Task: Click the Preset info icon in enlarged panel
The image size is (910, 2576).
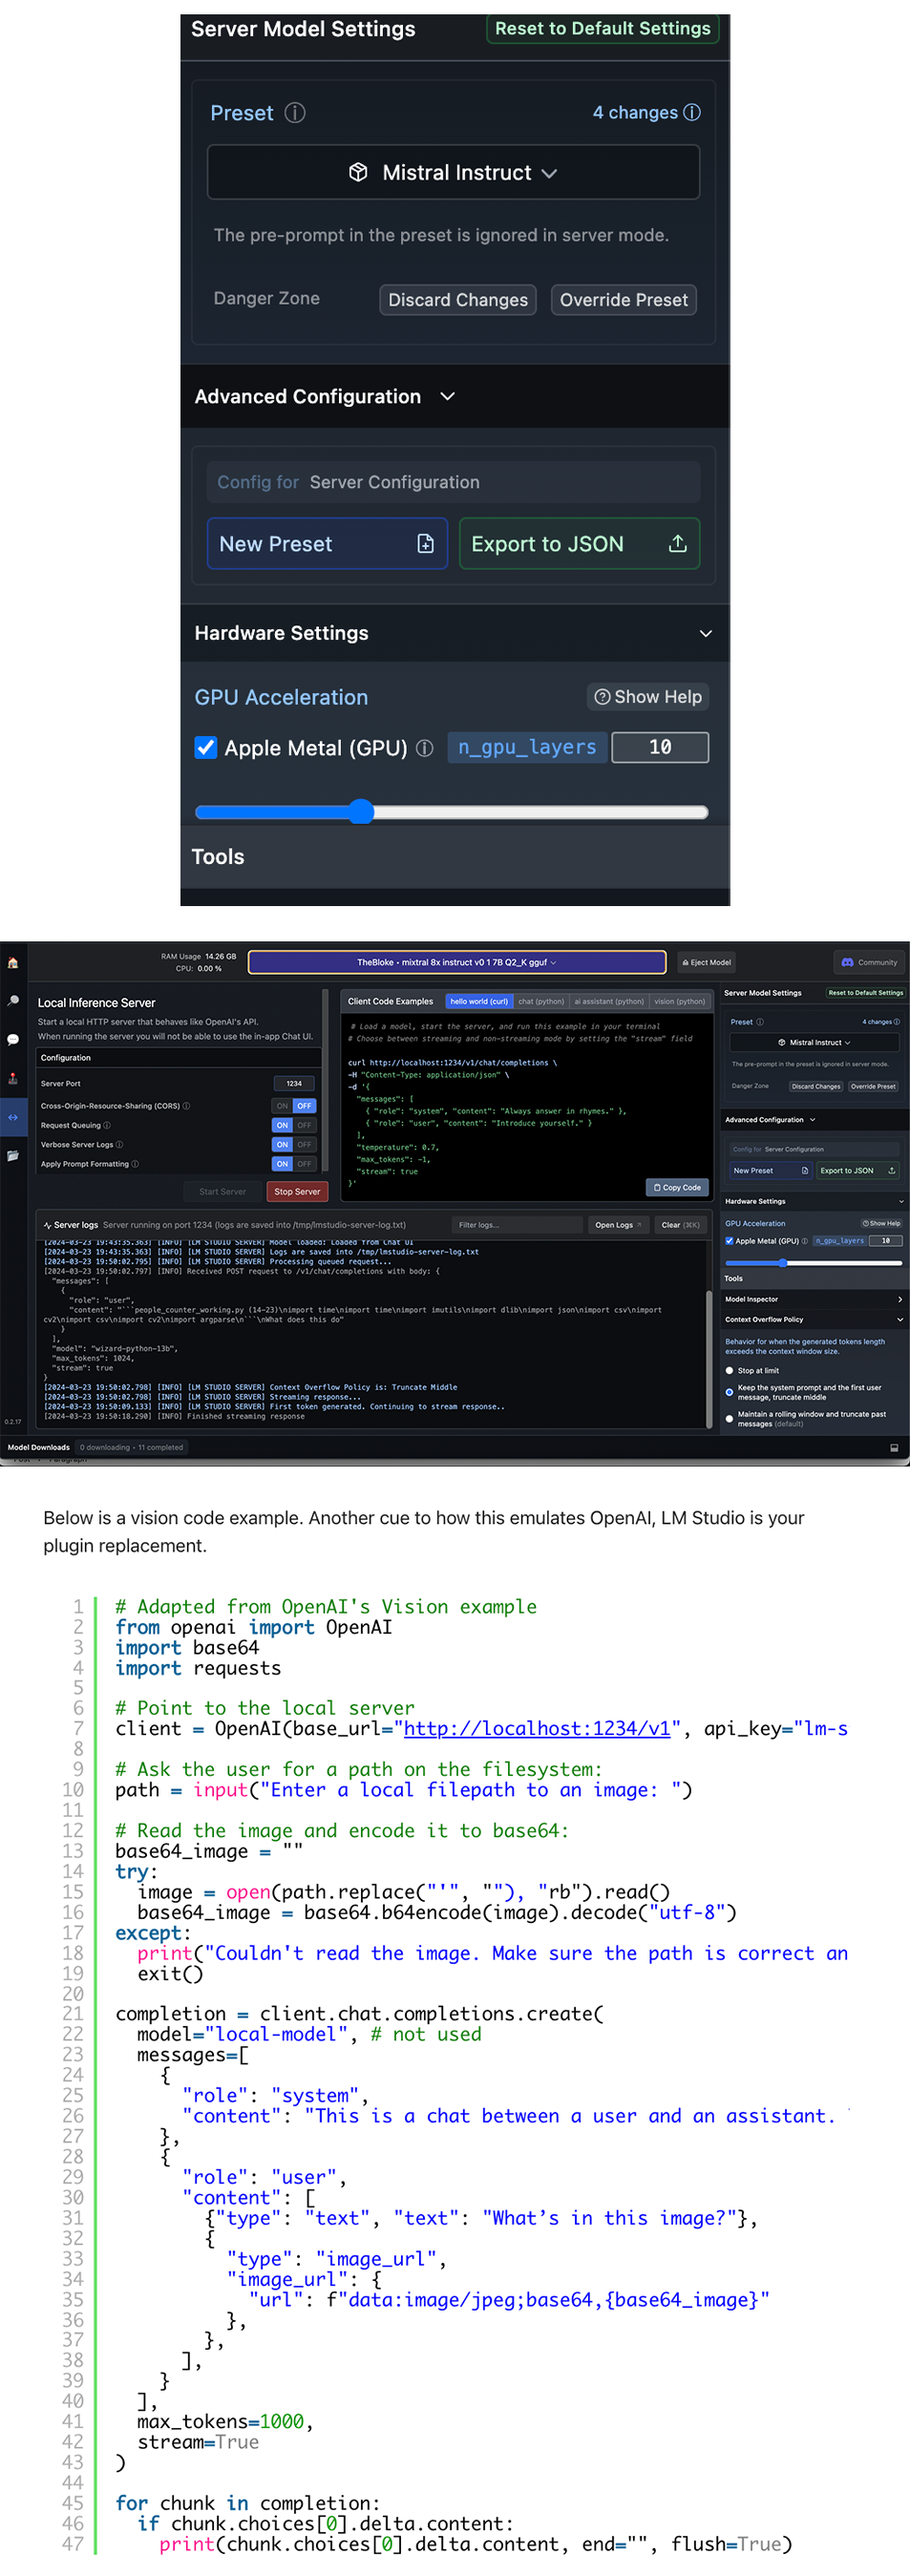Action: pos(295,112)
